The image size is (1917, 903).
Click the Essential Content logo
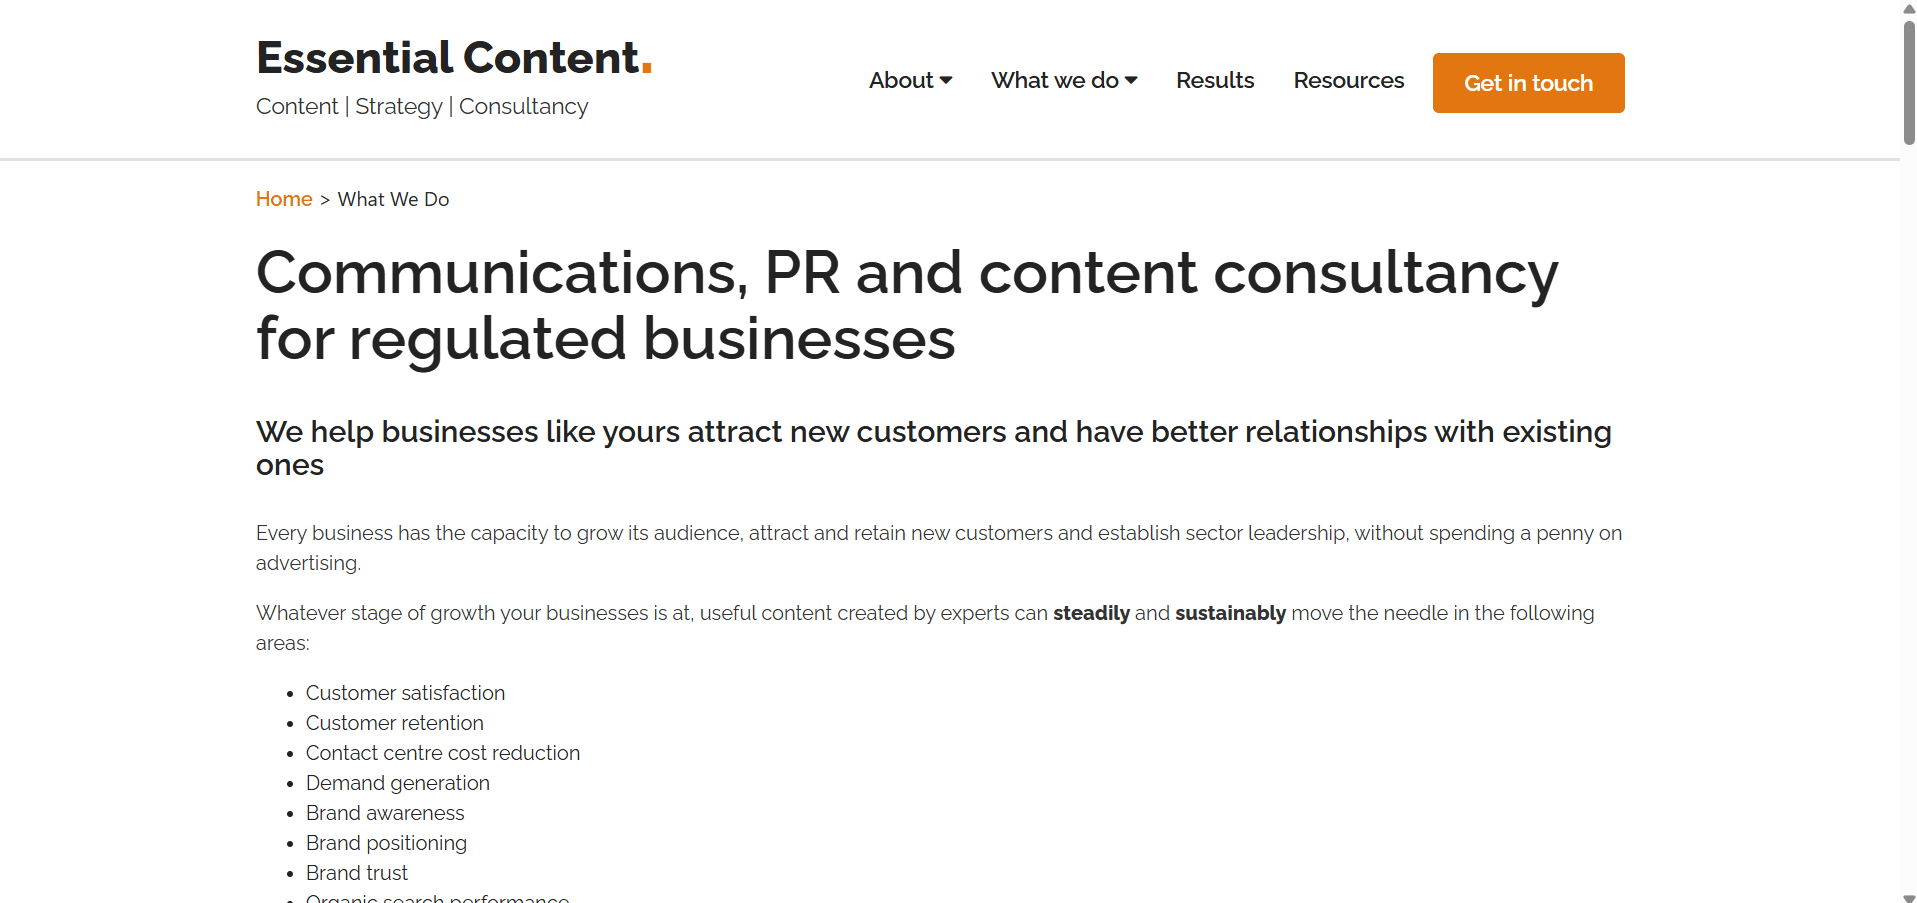[x=453, y=58]
